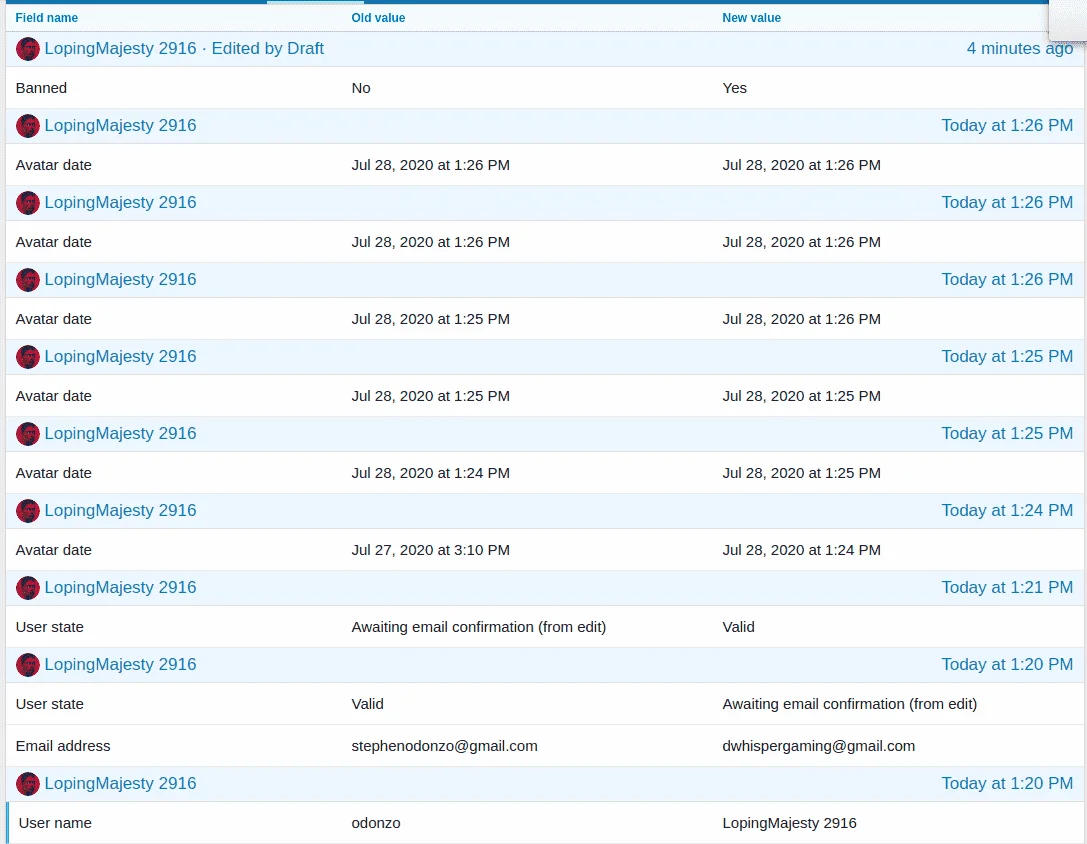Click the '4 minutes ago' timestamp
This screenshot has width=1087, height=844.
tap(1020, 49)
